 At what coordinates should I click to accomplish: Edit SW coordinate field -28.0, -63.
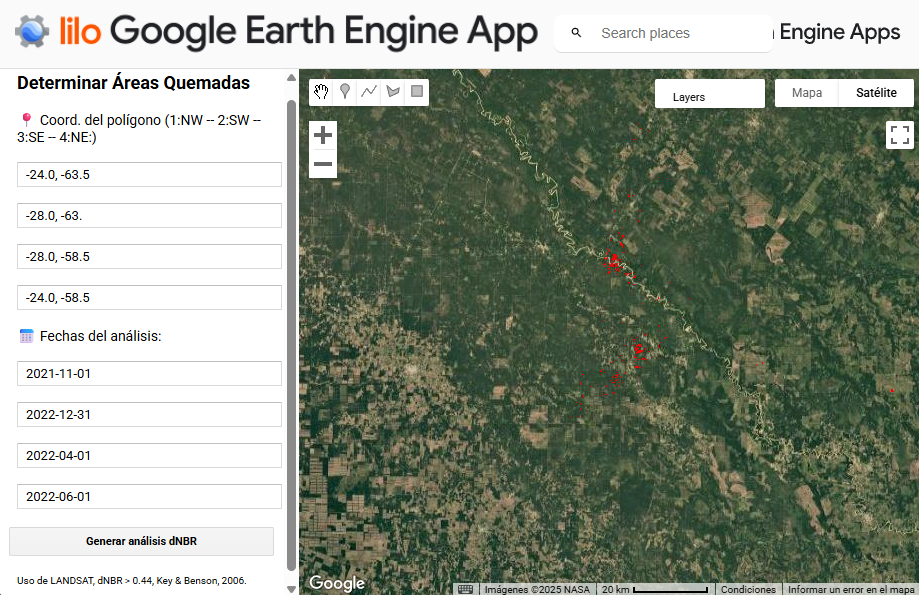pyautogui.click(x=149, y=216)
